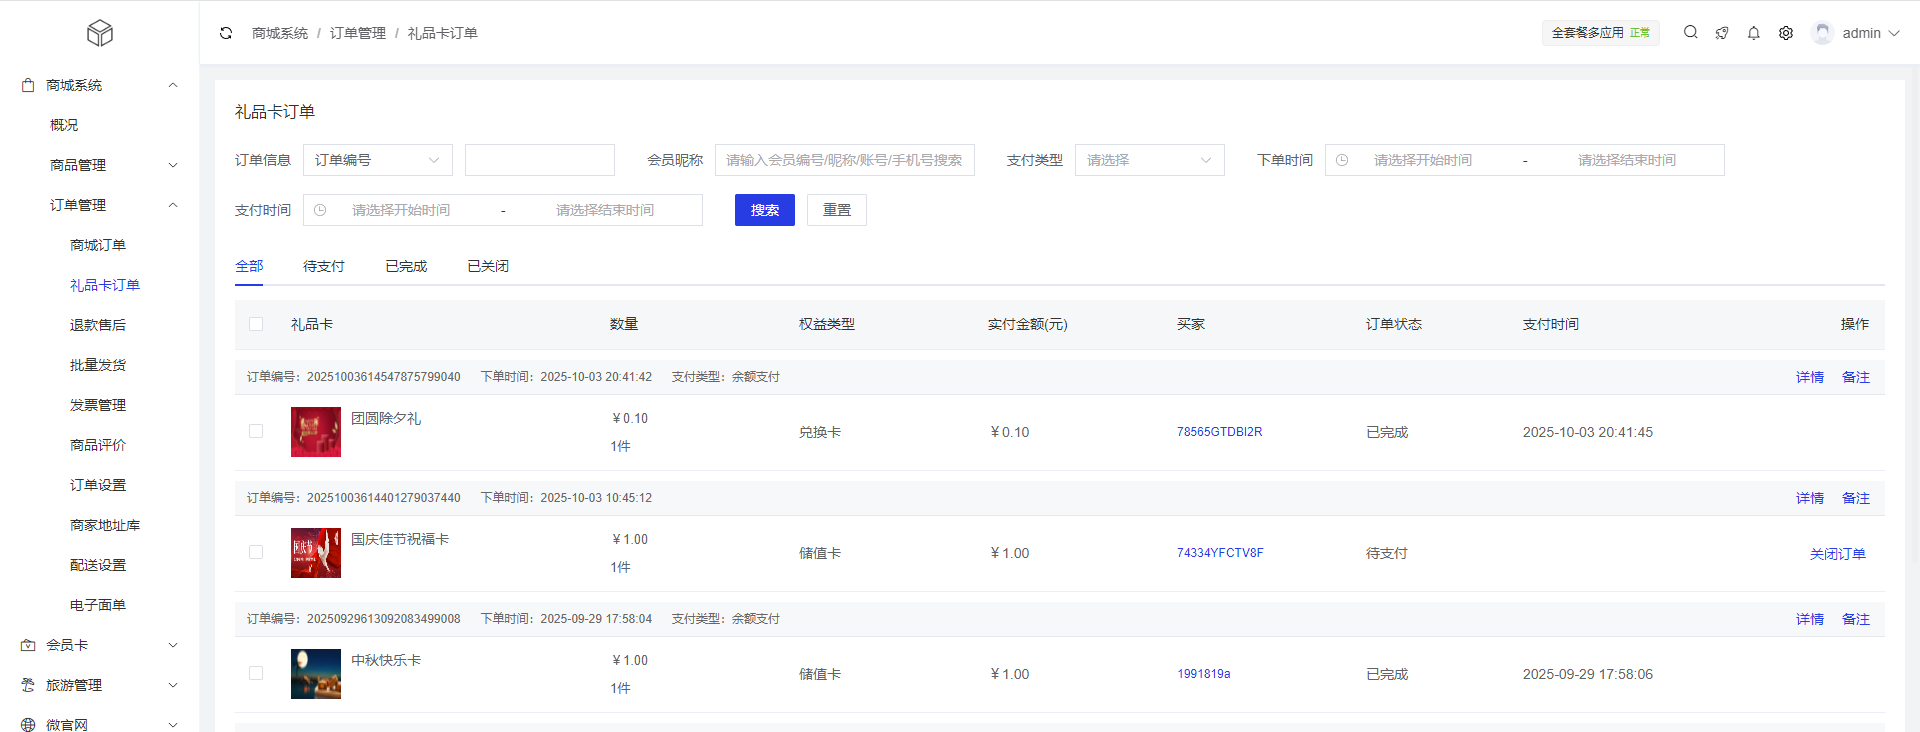Click the blue 搜索 button
This screenshot has height=732, width=1920.
click(764, 210)
